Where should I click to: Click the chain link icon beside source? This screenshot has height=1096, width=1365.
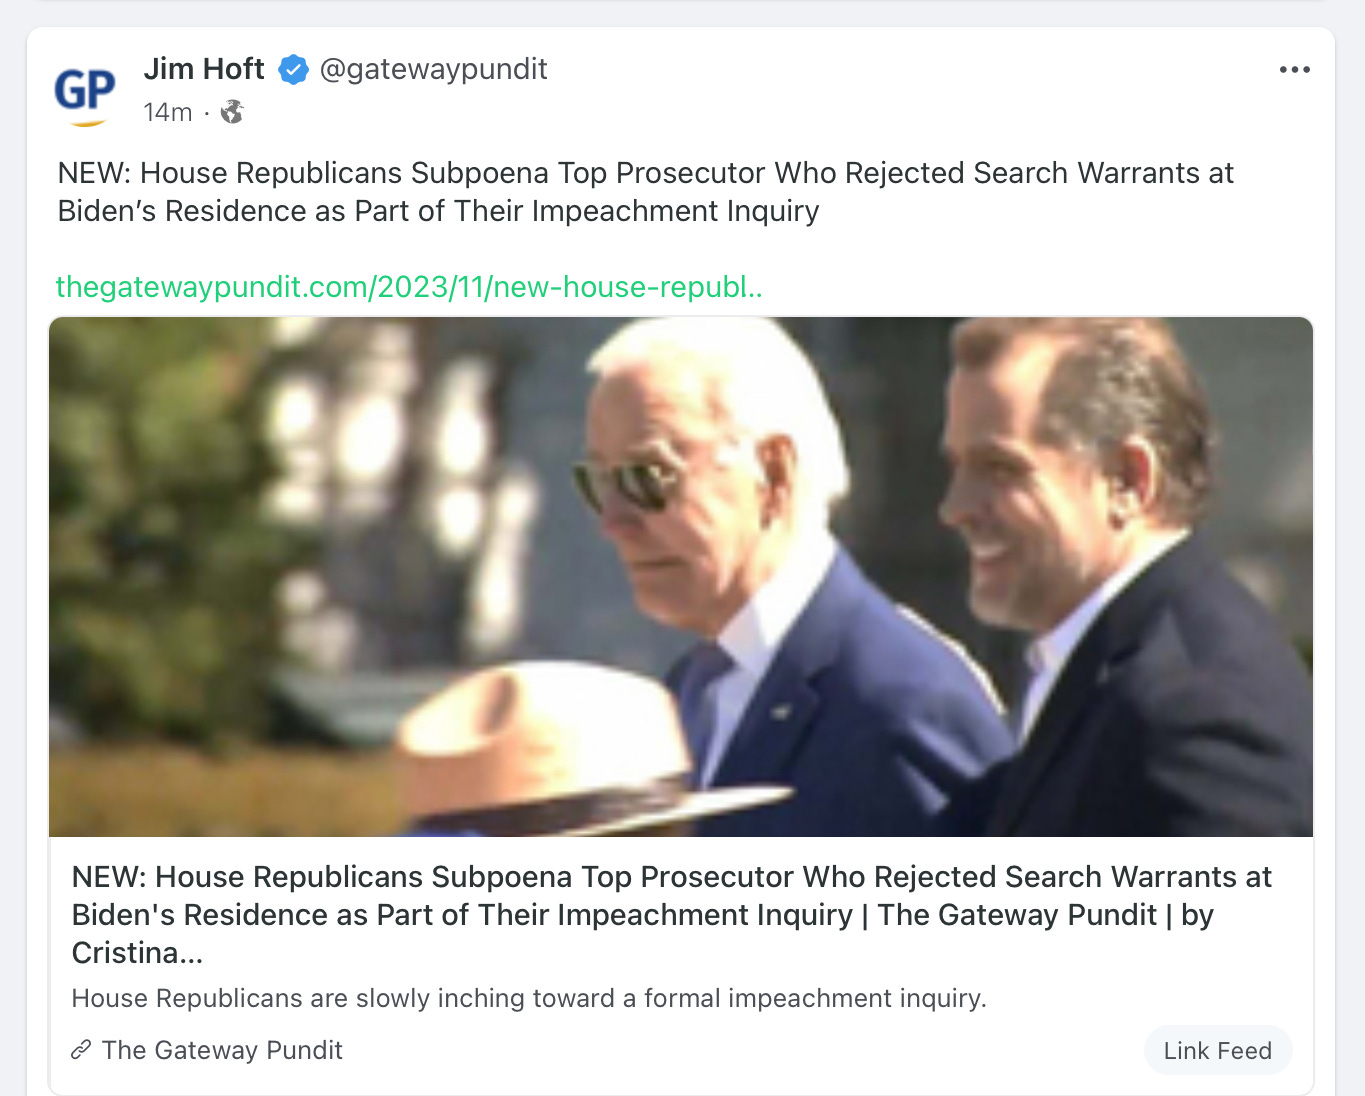point(81,1050)
